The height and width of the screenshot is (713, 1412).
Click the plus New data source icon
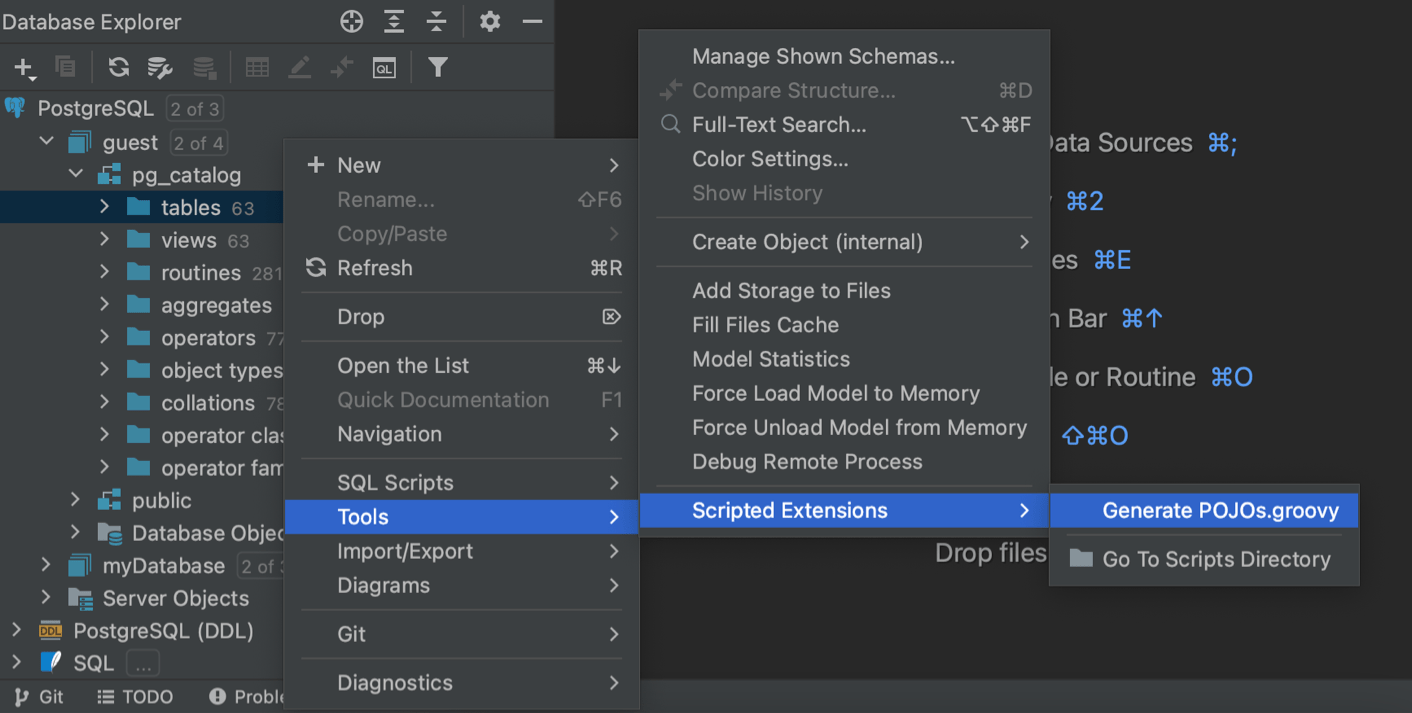23,67
